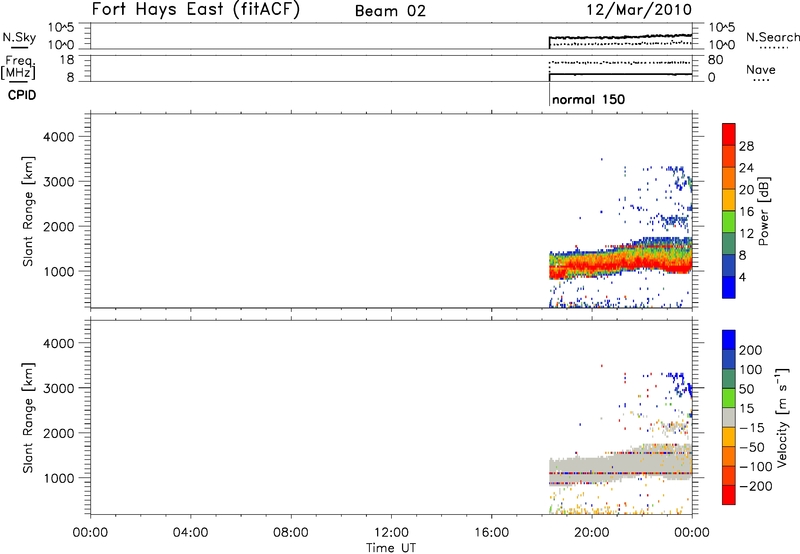Click the '18' frequency axis label

click(67, 60)
